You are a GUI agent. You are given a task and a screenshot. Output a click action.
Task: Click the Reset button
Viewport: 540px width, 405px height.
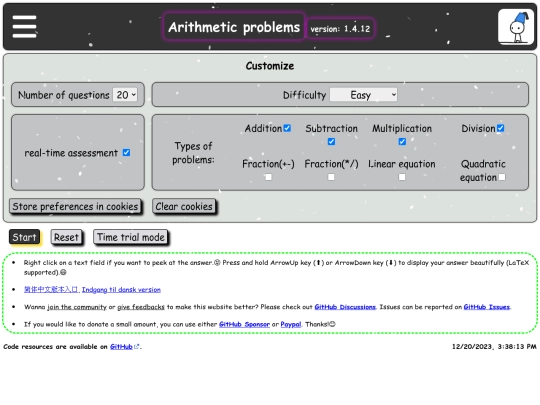pos(66,237)
